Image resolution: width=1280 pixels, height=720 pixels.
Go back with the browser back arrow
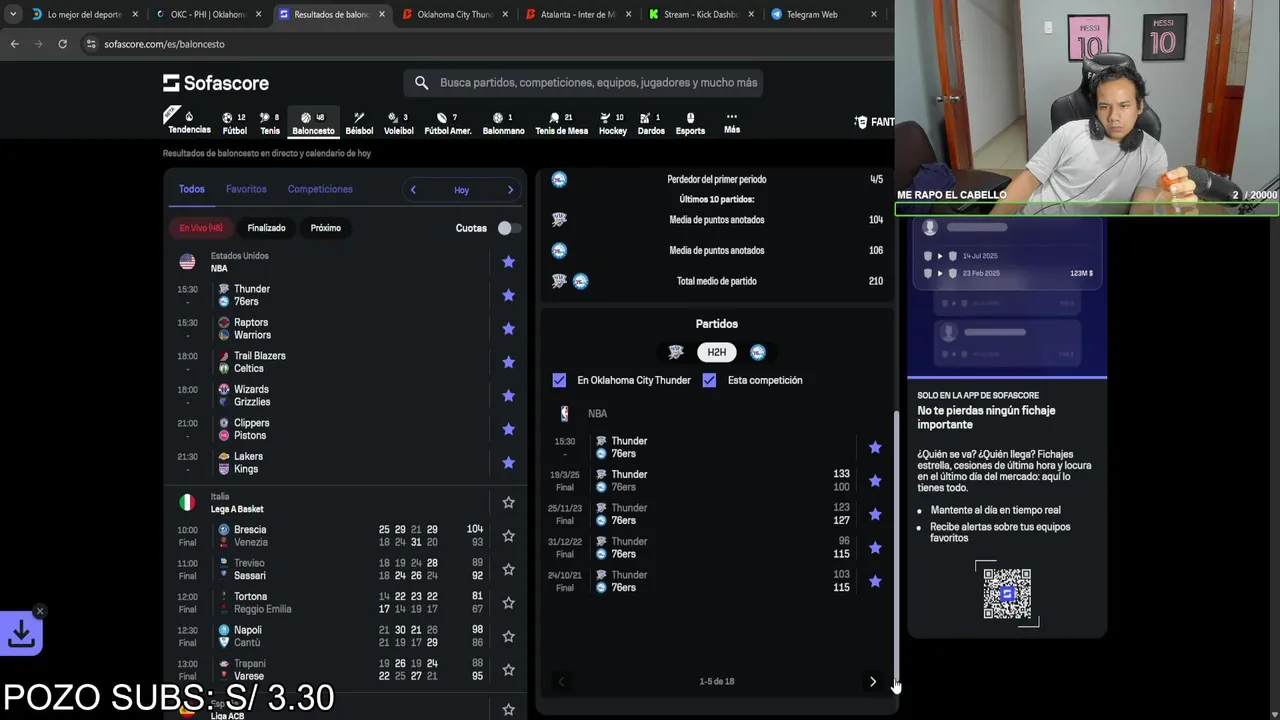14,44
